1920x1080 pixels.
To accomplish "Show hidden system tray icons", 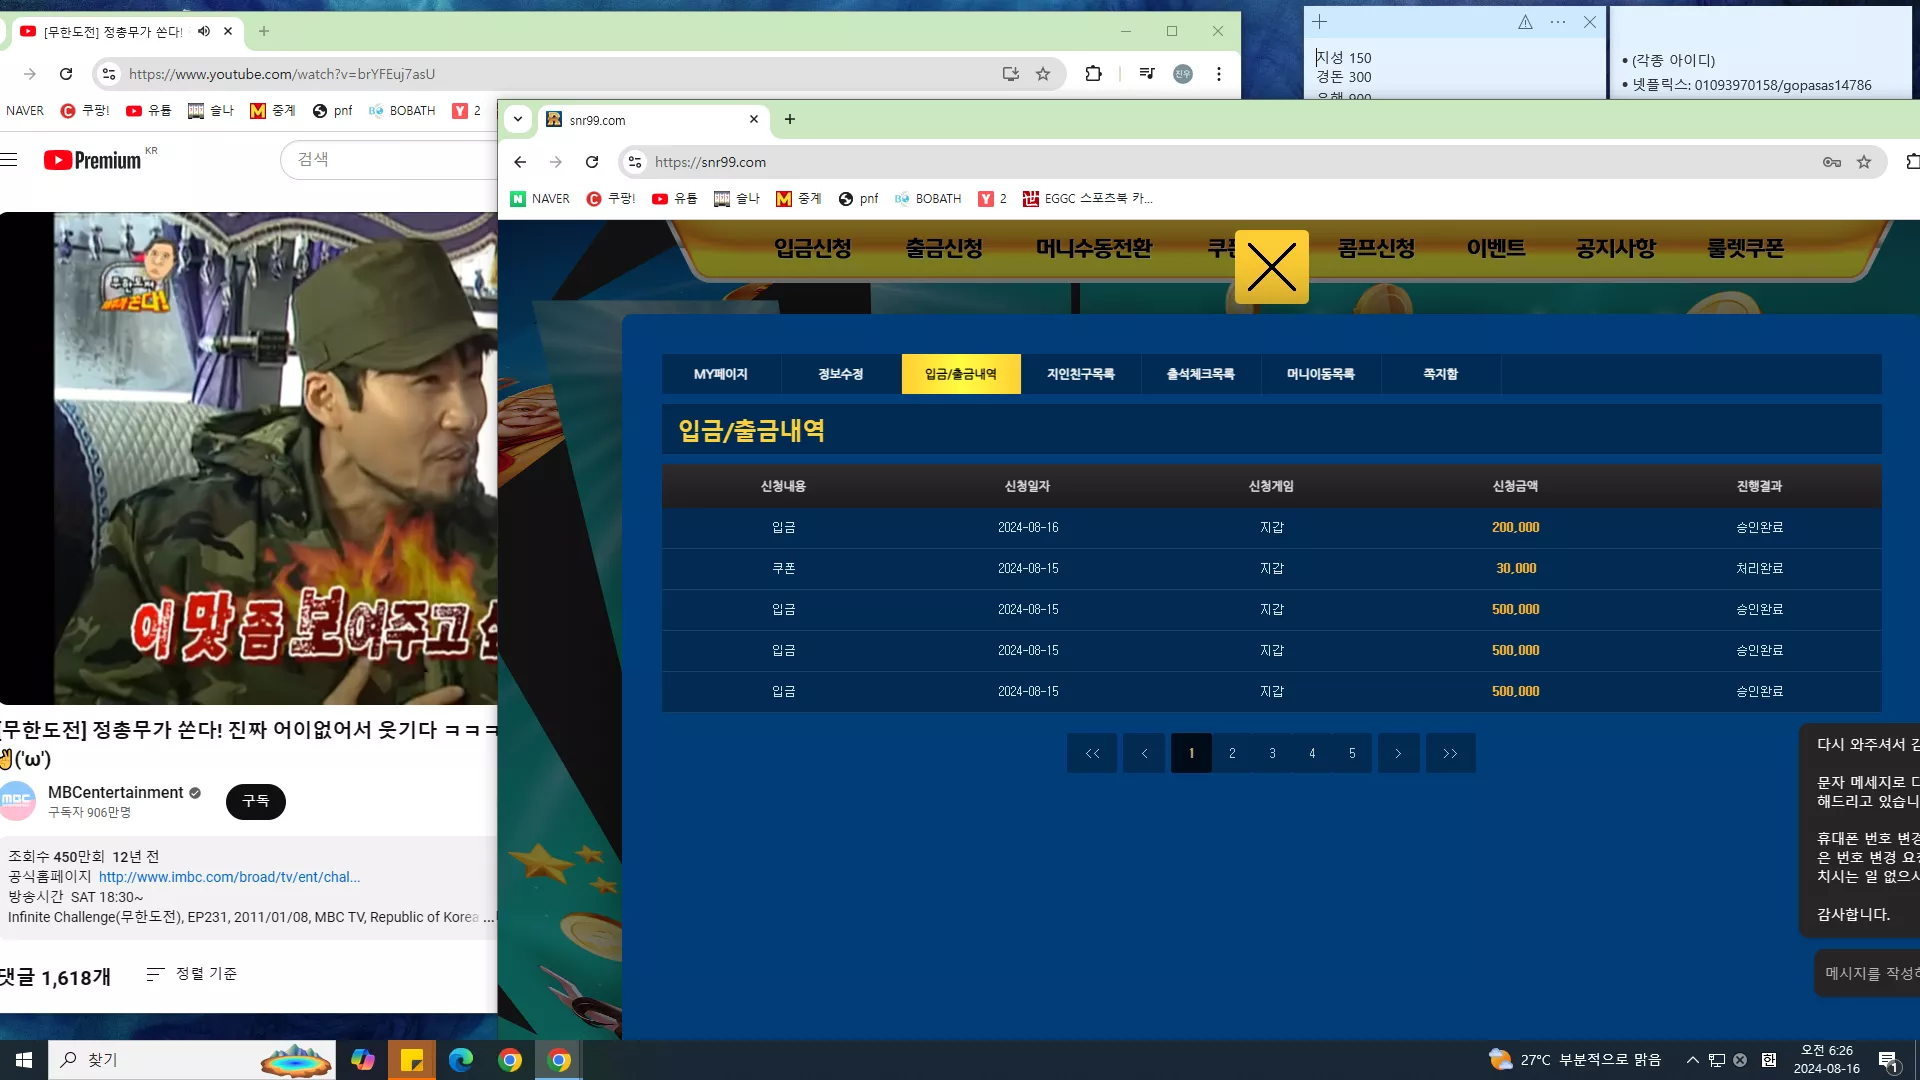I will [x=1693, y=1060].
